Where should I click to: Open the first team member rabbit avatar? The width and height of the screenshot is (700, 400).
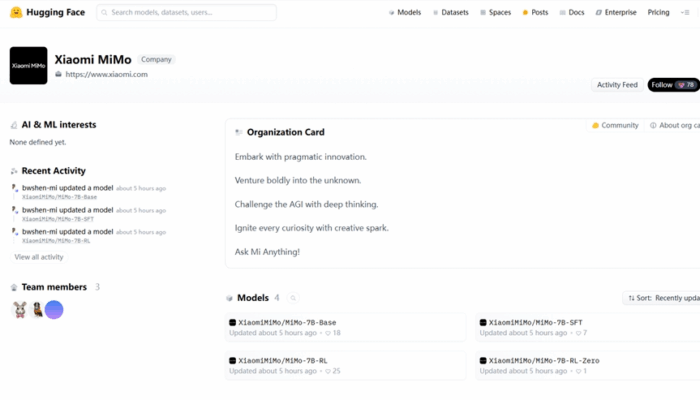[20, 309]
